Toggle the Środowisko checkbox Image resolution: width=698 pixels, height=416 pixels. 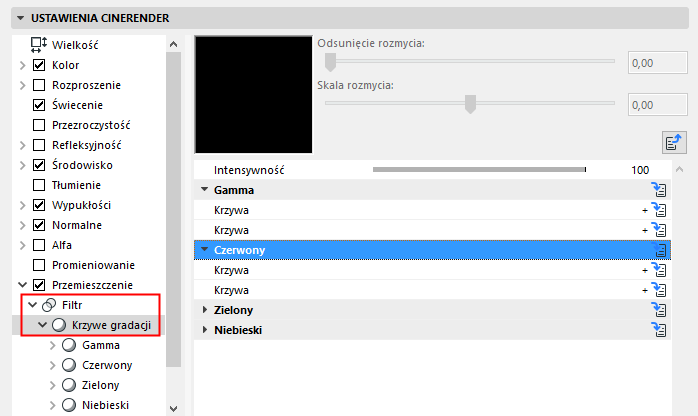pos(39,165)
